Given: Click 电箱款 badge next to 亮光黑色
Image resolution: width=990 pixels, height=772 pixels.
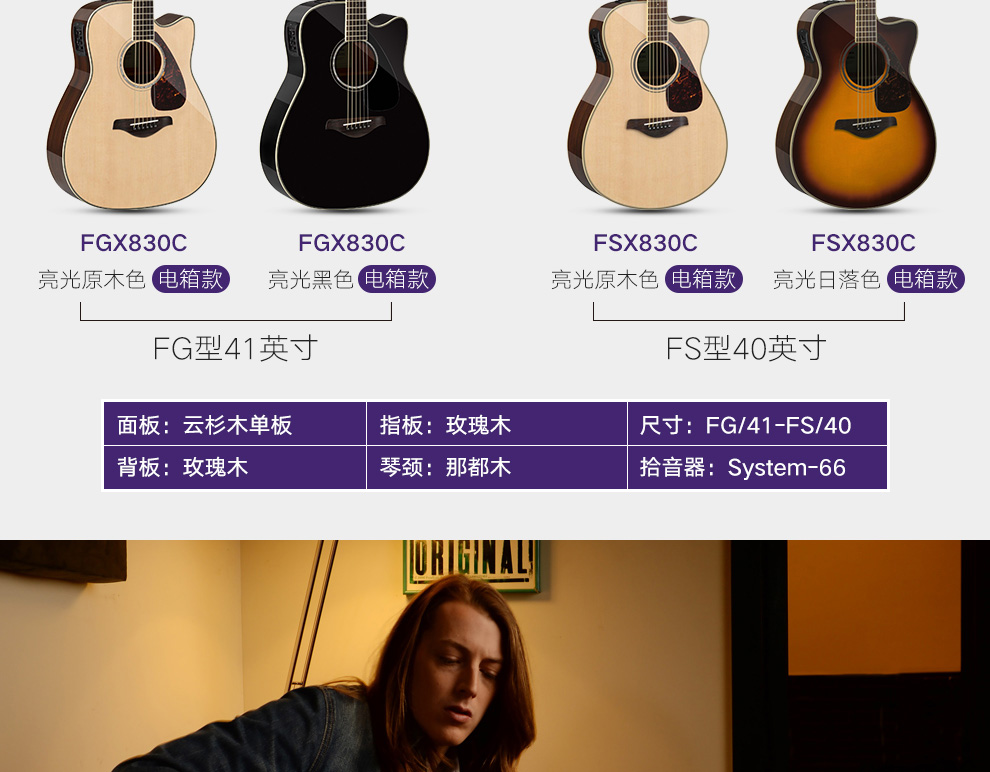Looking at the screenshot, I should [397, 279].
